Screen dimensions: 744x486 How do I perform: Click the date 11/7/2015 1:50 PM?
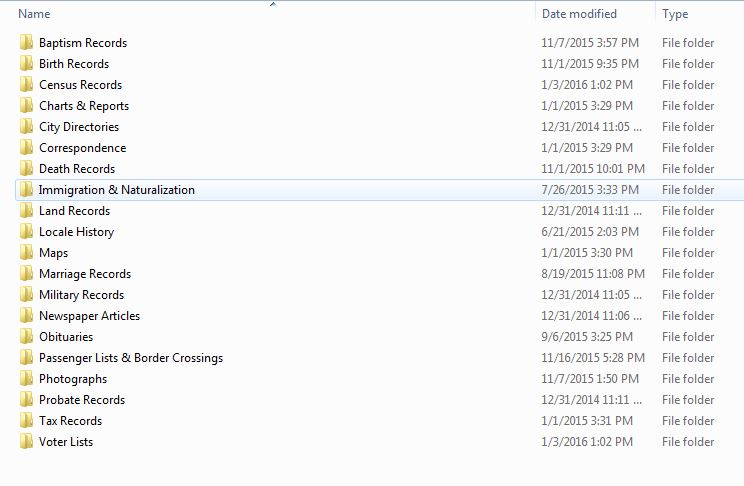click(590, 379)
